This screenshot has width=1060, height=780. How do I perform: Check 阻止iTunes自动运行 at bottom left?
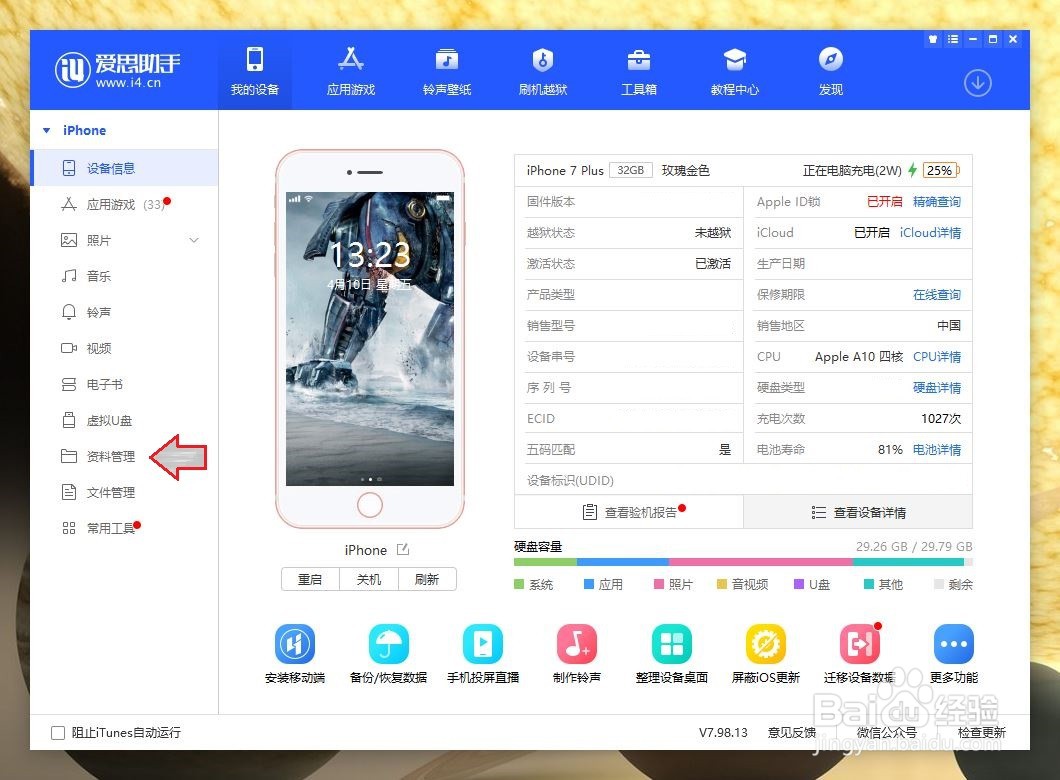coord(58,732)
